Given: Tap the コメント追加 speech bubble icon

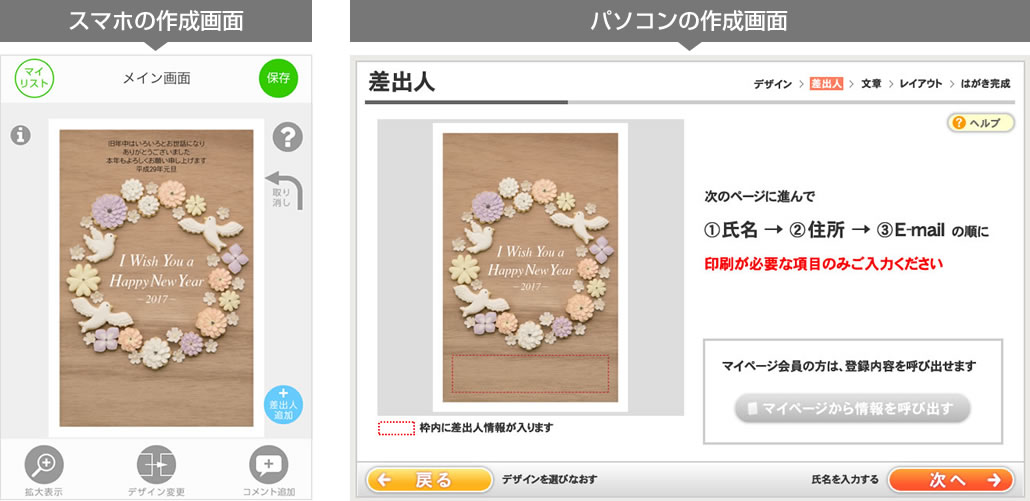Looking at the screenshot, I should coord(269,464).
